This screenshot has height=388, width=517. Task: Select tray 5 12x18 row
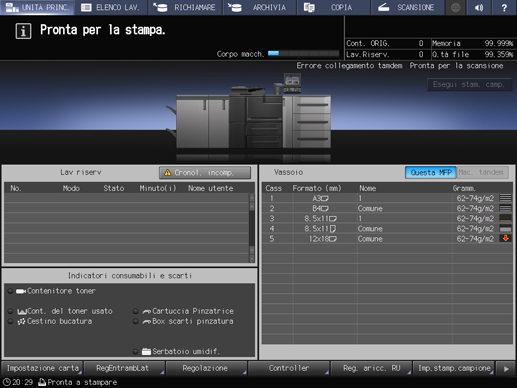387,239
